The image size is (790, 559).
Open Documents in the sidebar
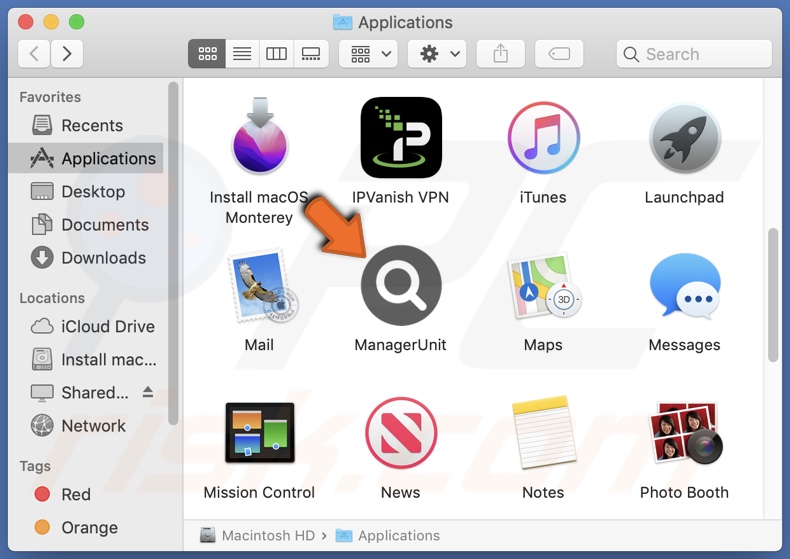[x=86, y=225]
